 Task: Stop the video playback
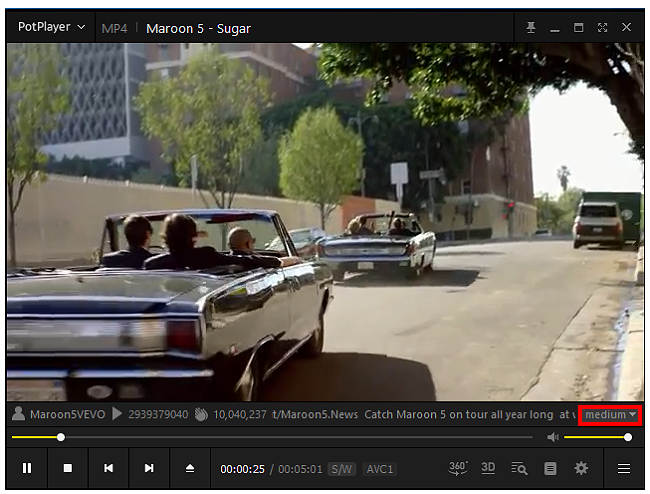(x=68, y=468)
